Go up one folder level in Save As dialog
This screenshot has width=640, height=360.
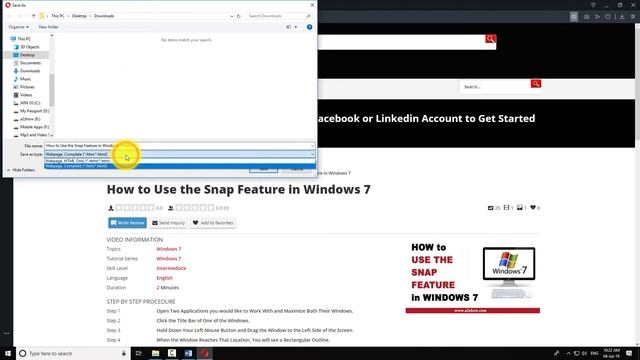(x=33, y=16)
